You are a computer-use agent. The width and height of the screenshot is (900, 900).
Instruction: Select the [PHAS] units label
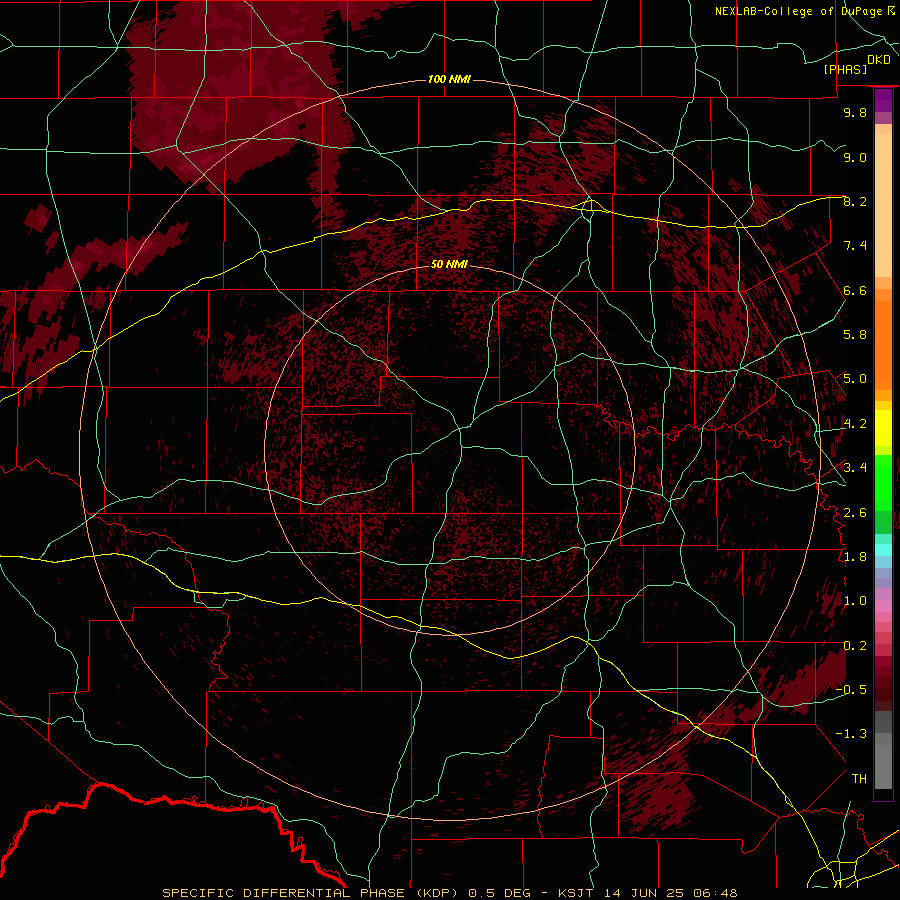pyautogui.click(x=845, y=69)
